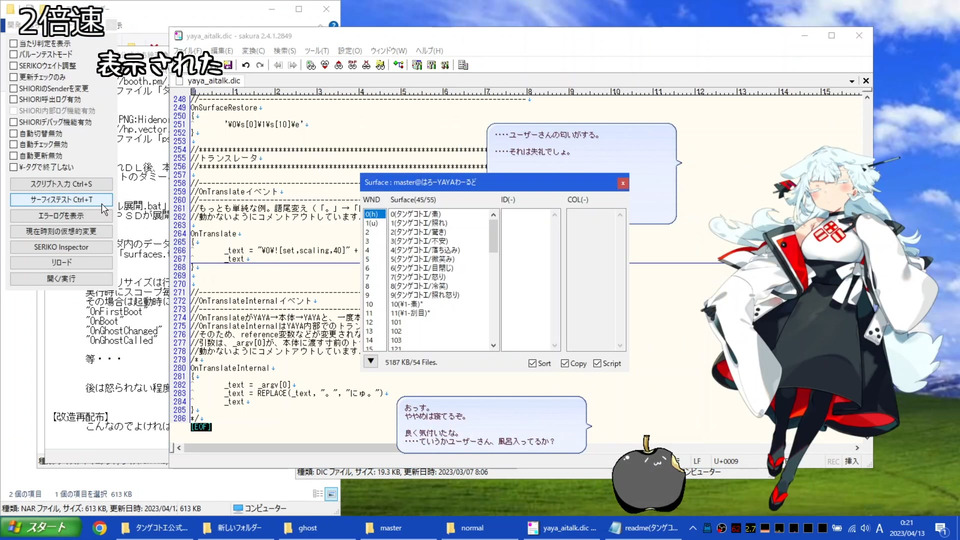Viewport: 960px width, 540px height.
Task: Click the リロード button
Action: pos(61,263)
